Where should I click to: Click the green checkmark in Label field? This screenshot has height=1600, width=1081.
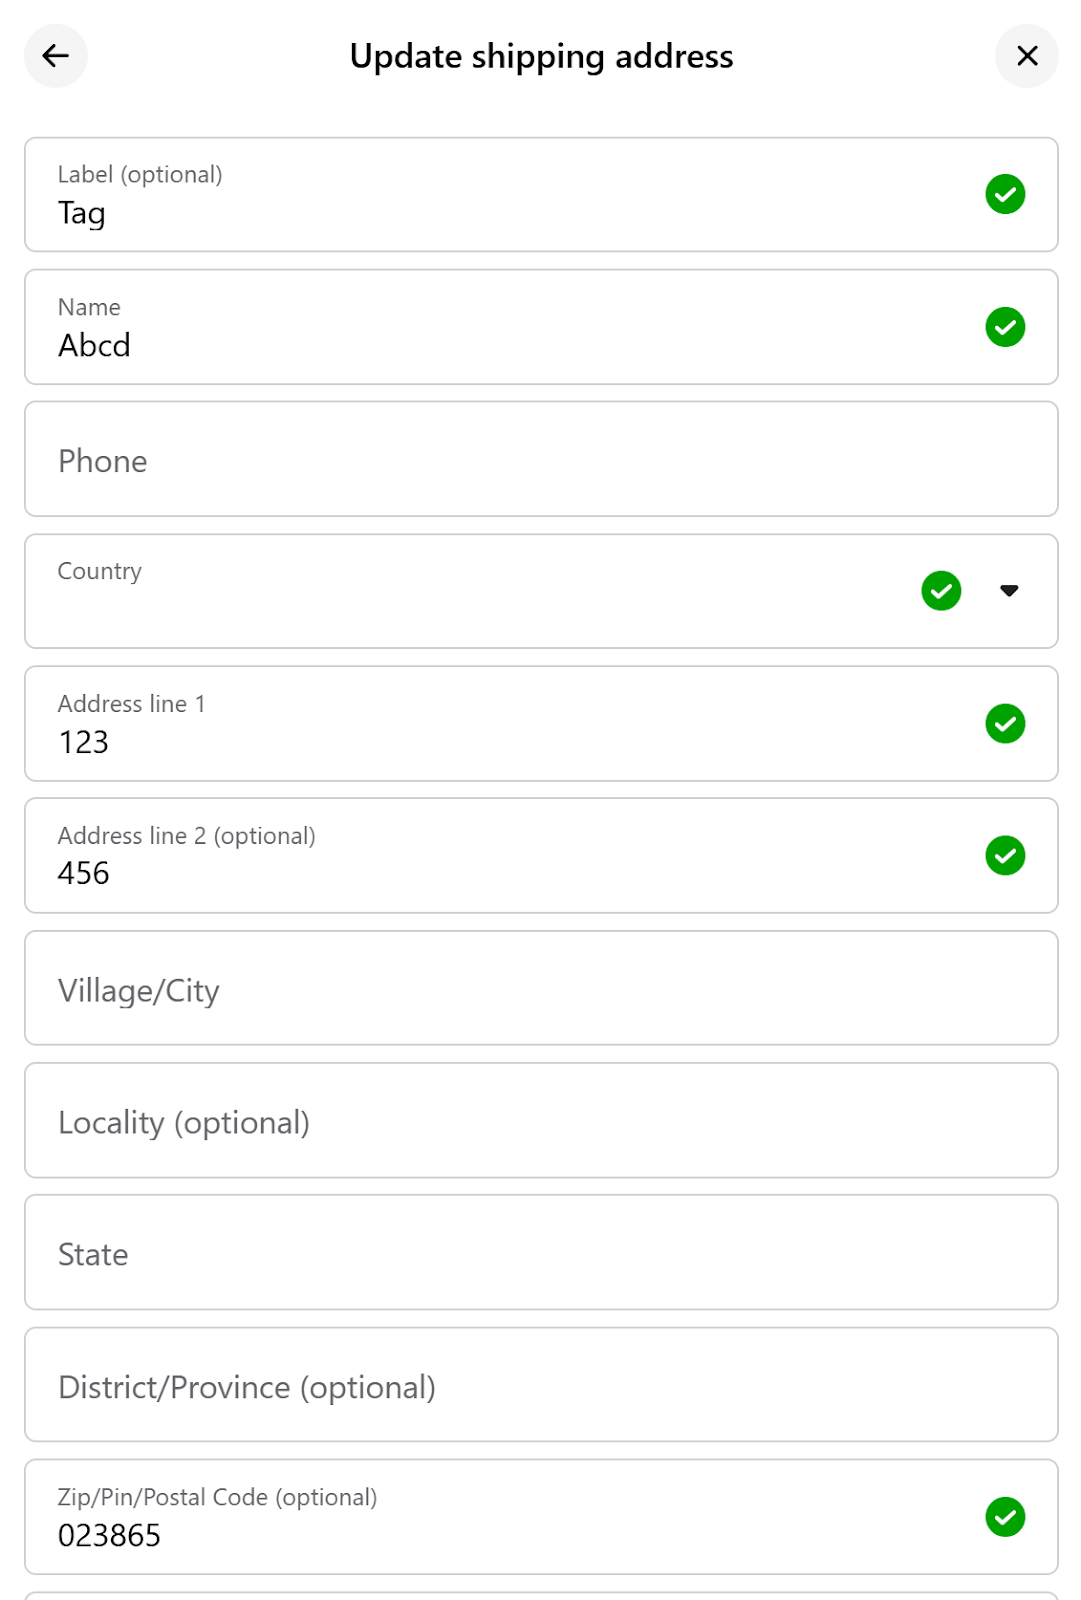click(1005, 194)
